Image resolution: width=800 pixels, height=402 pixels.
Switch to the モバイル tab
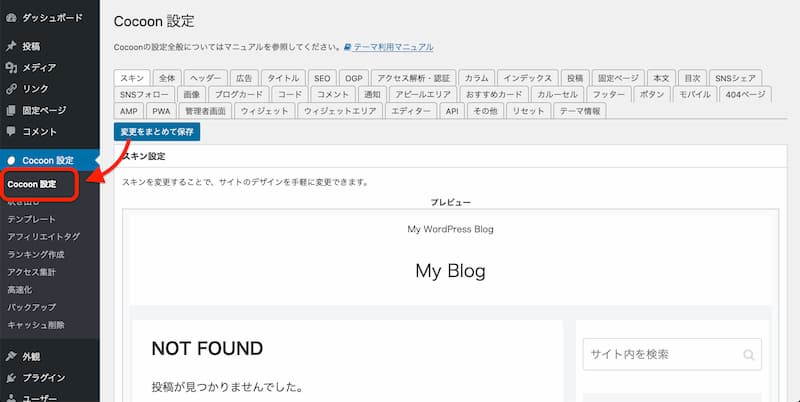point(694,94)
